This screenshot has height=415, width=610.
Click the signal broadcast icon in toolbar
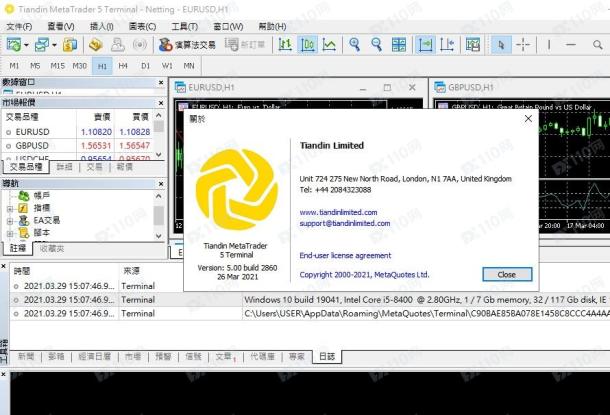[139, 45]
